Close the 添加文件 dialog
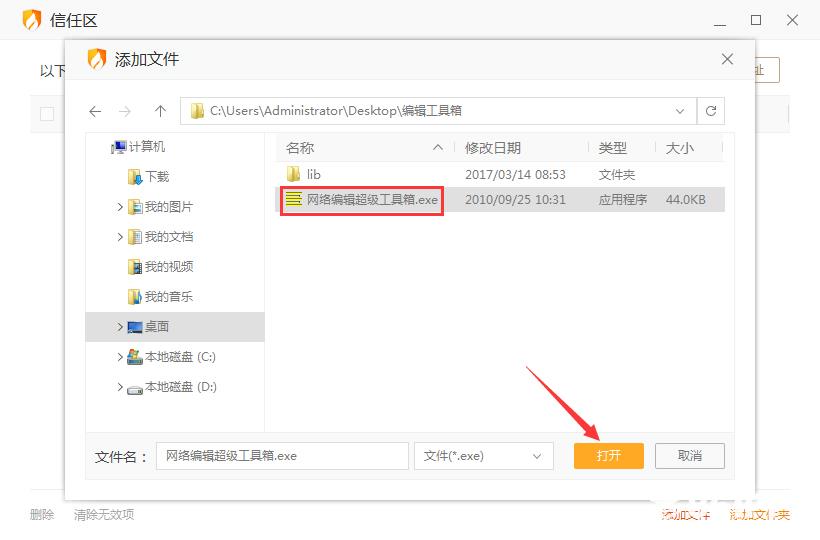The width and height of the screenshot is (820, 540). pos(727,59)
